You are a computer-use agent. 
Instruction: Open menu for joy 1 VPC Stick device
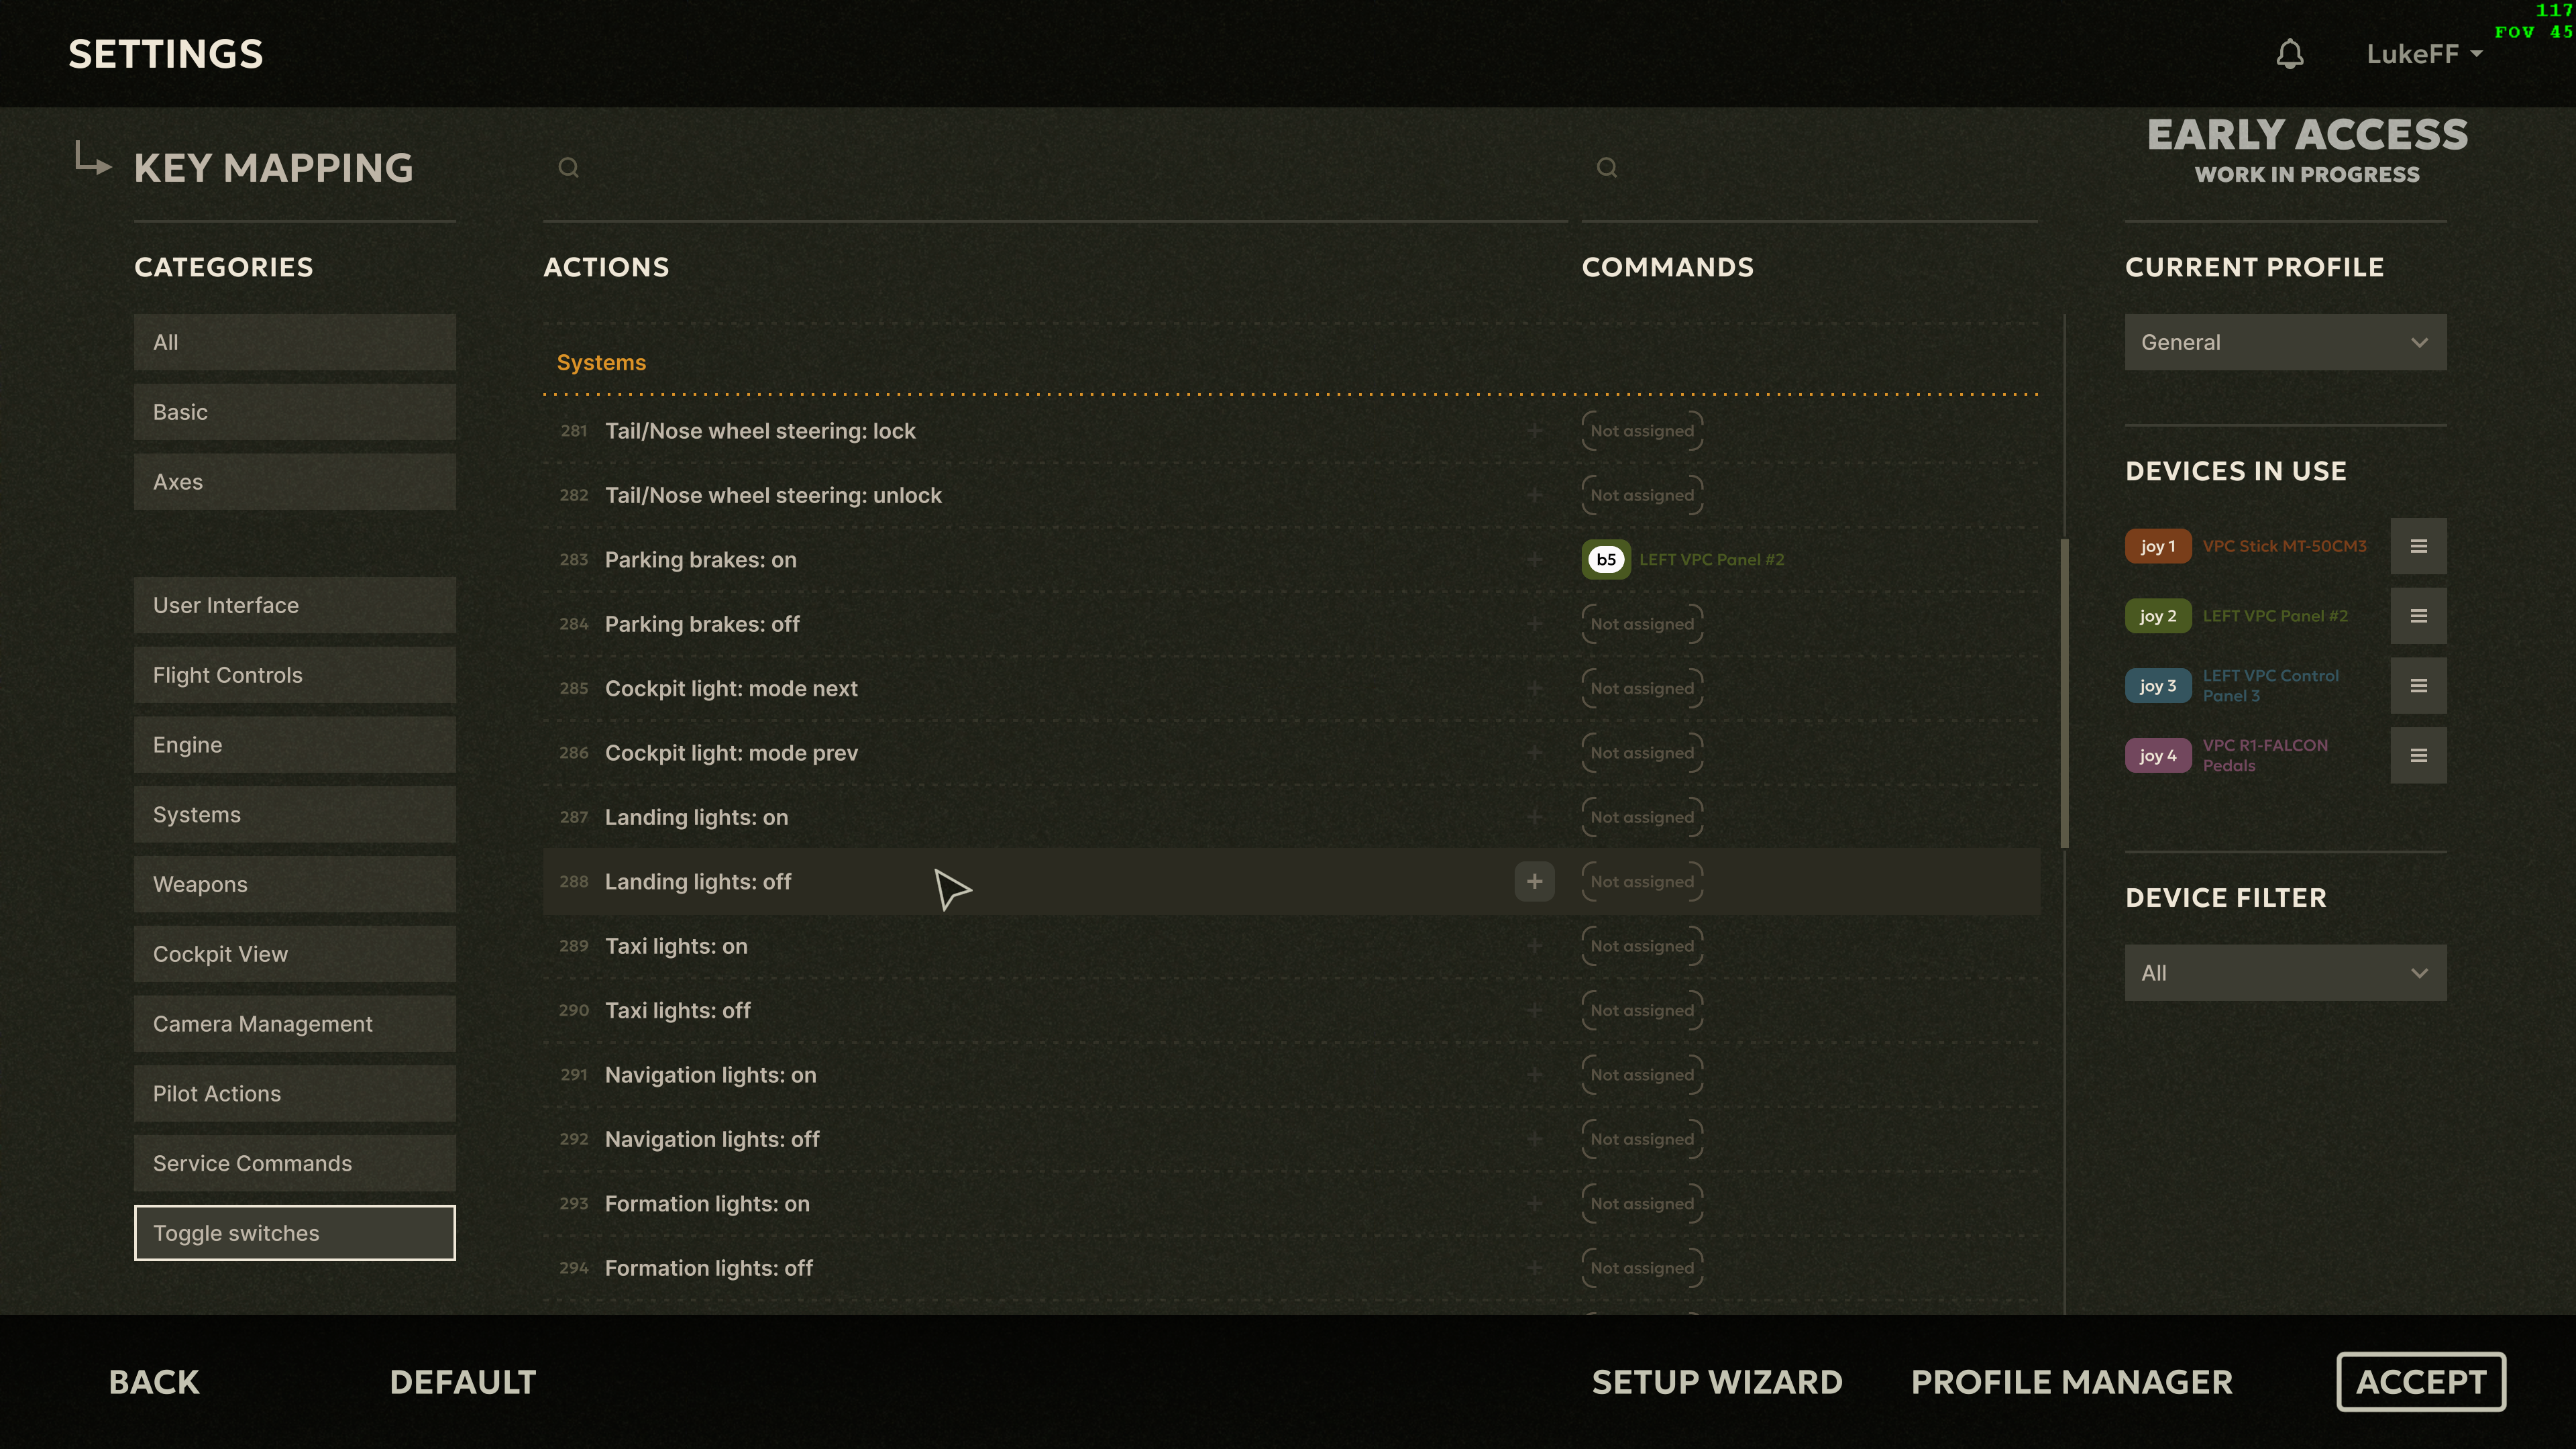(x=2418, y=546)
